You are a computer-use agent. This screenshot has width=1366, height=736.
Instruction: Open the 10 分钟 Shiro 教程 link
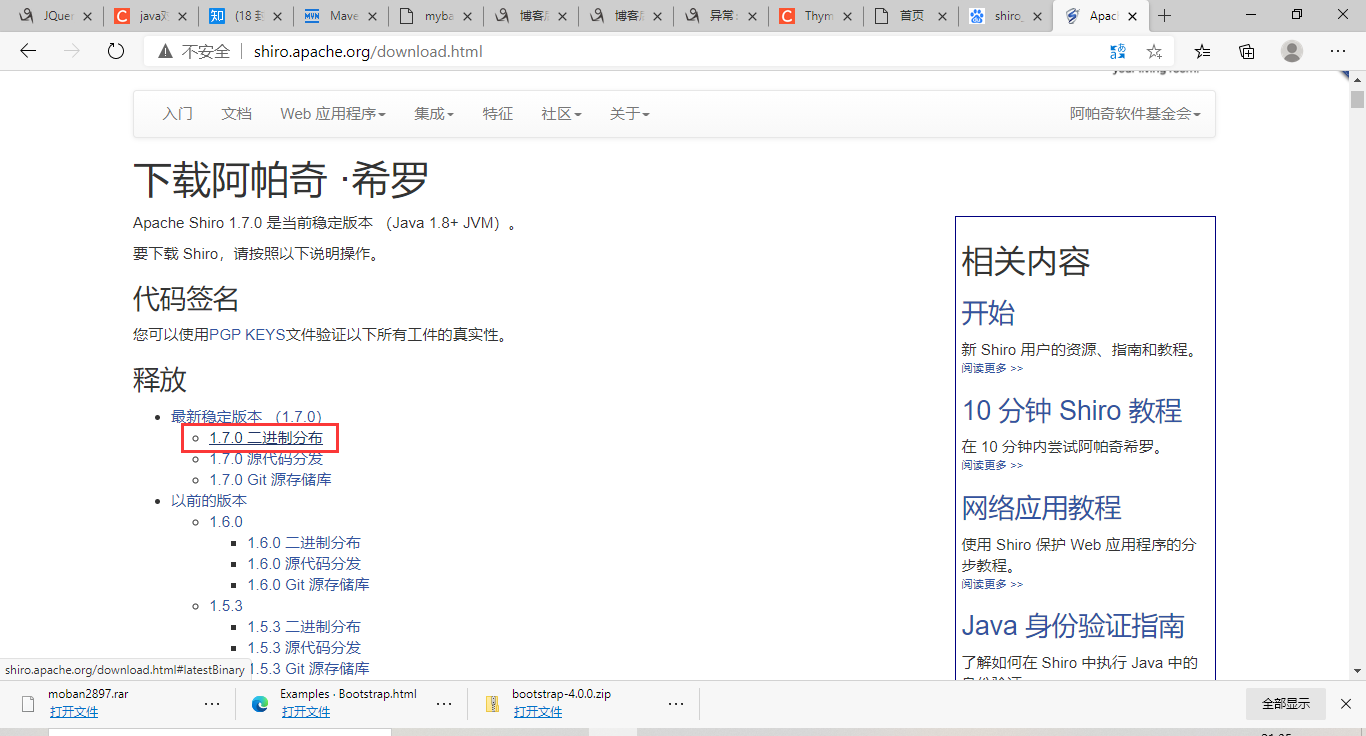click(1072, 410)
